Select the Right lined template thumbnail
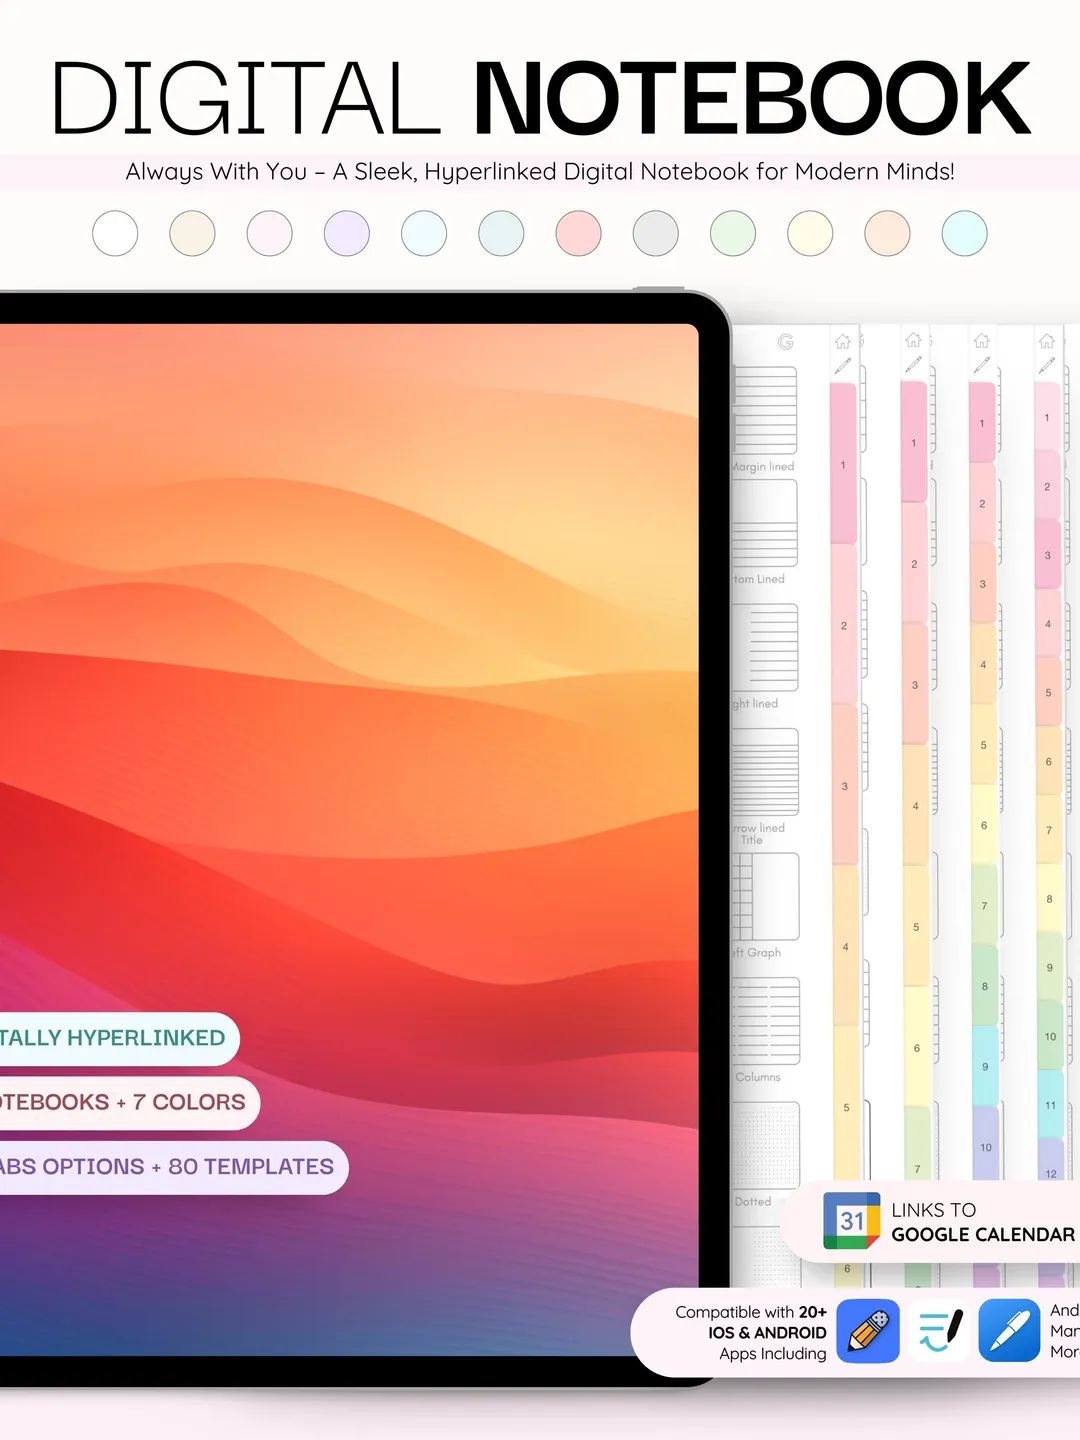This screenshot has width=1080, height=1440. click(765, 647)
